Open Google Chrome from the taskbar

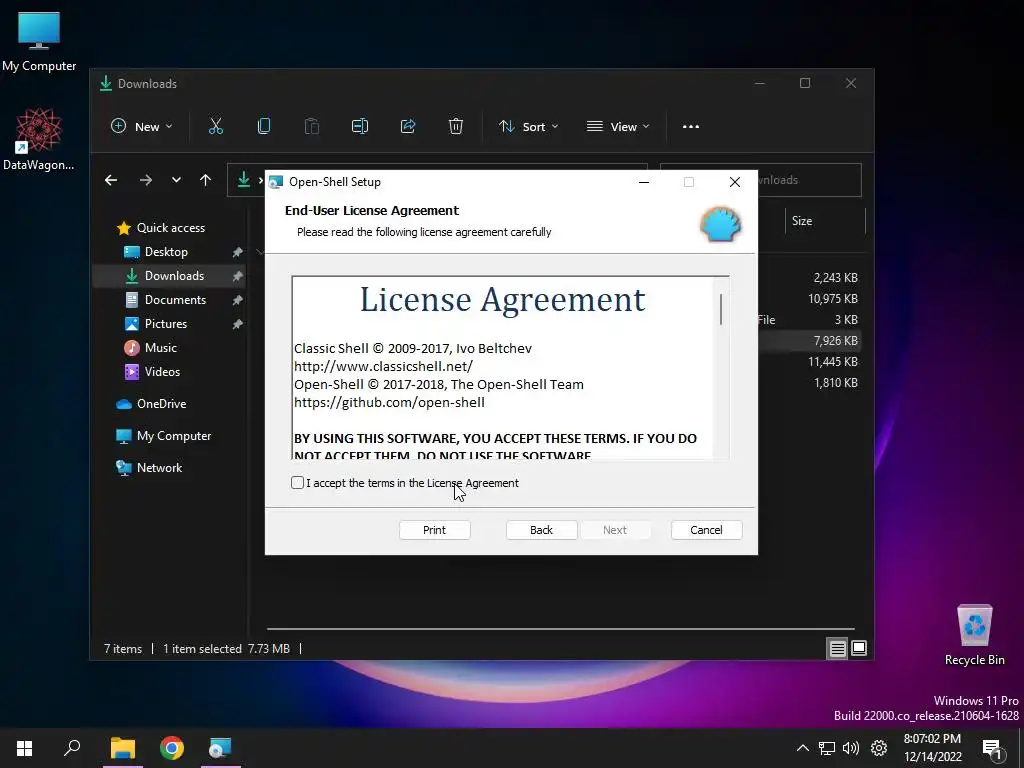pos(172,748)
